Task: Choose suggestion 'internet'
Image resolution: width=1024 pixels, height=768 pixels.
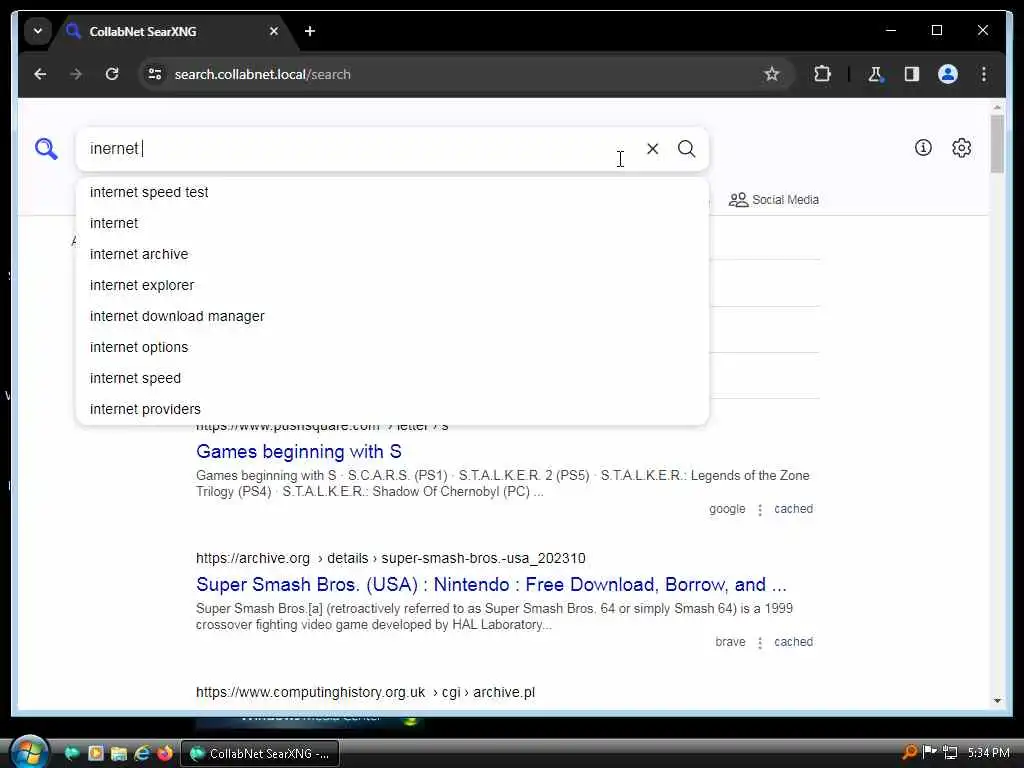Action: [x=392, y=223]
